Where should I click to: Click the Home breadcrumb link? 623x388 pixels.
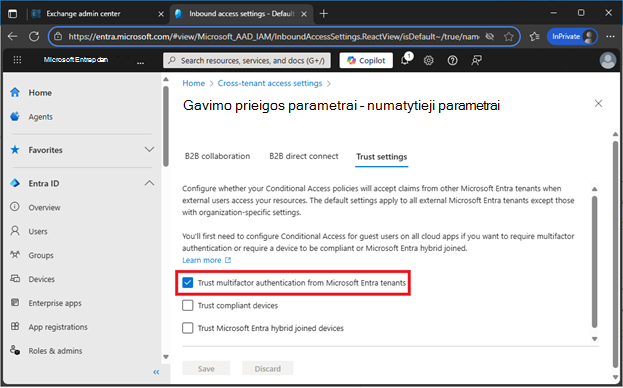[193, 83]
